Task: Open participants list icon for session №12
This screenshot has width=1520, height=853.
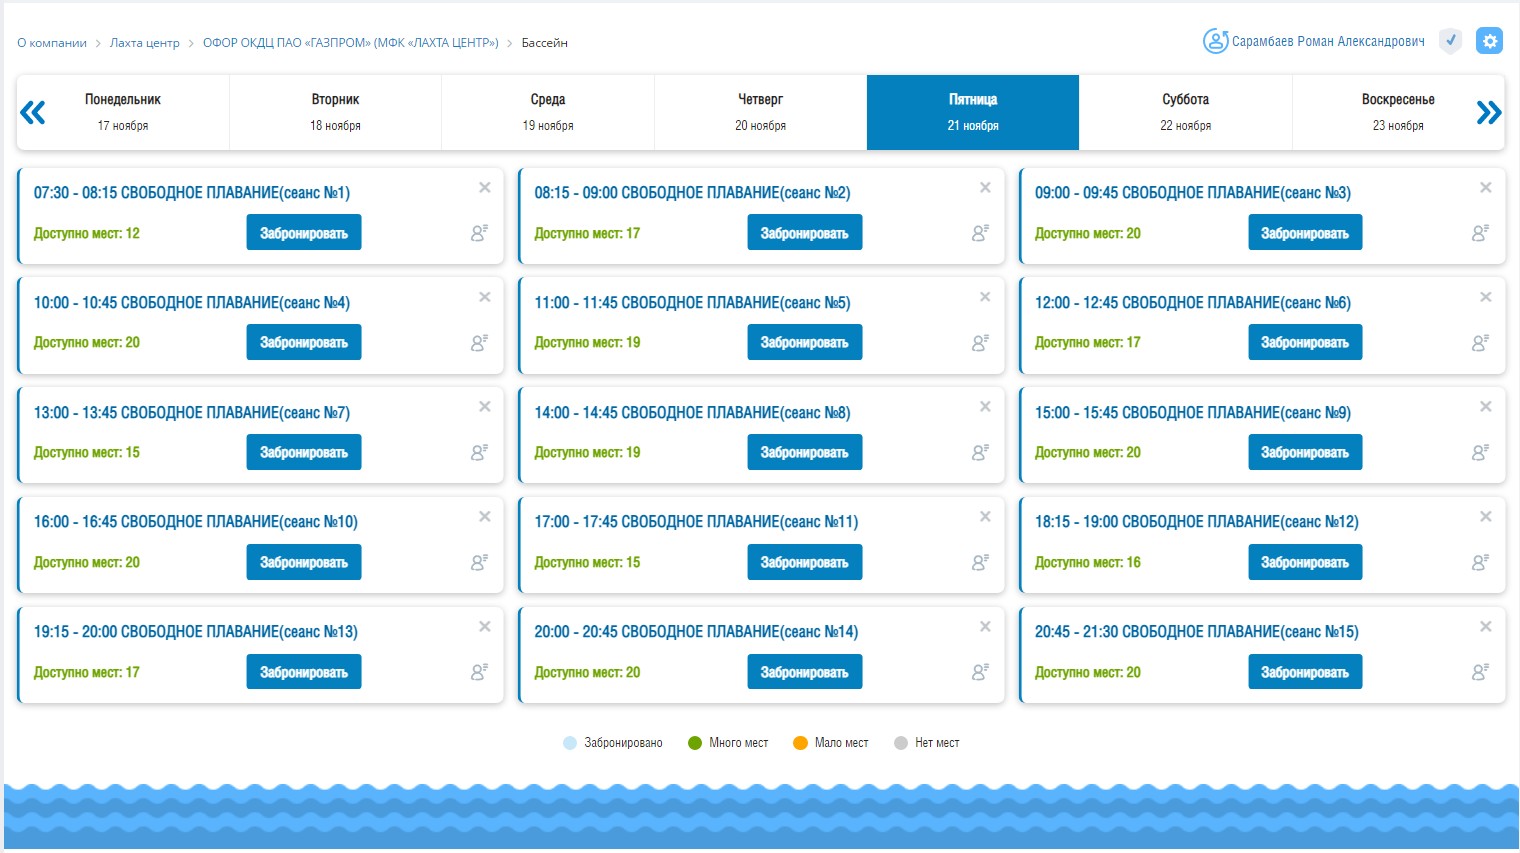Action: [1480, 562]
